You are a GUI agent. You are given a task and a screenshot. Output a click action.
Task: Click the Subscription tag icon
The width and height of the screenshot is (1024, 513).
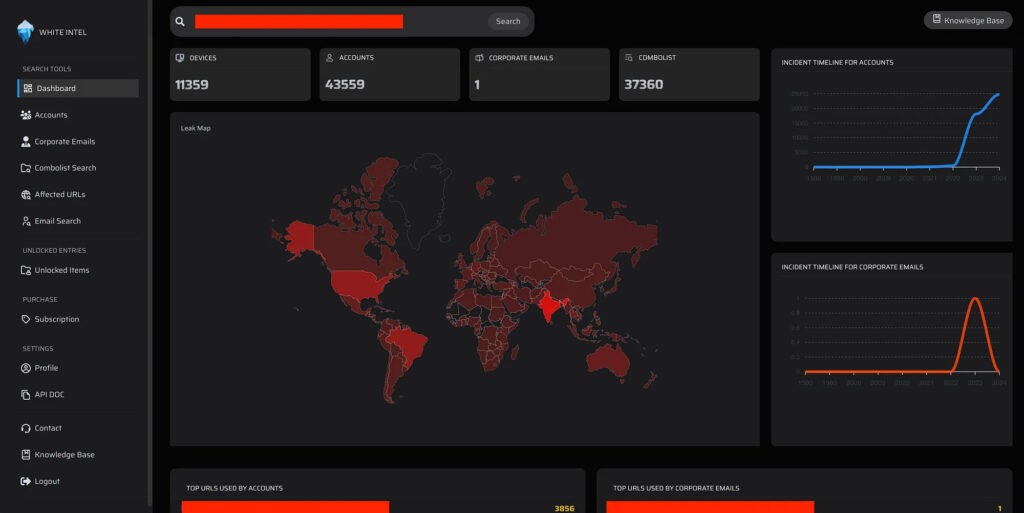(x=25, y=319)
